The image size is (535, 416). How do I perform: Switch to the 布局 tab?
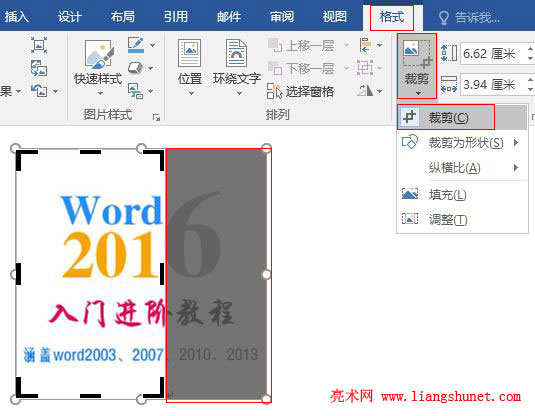tap(122, 16)
